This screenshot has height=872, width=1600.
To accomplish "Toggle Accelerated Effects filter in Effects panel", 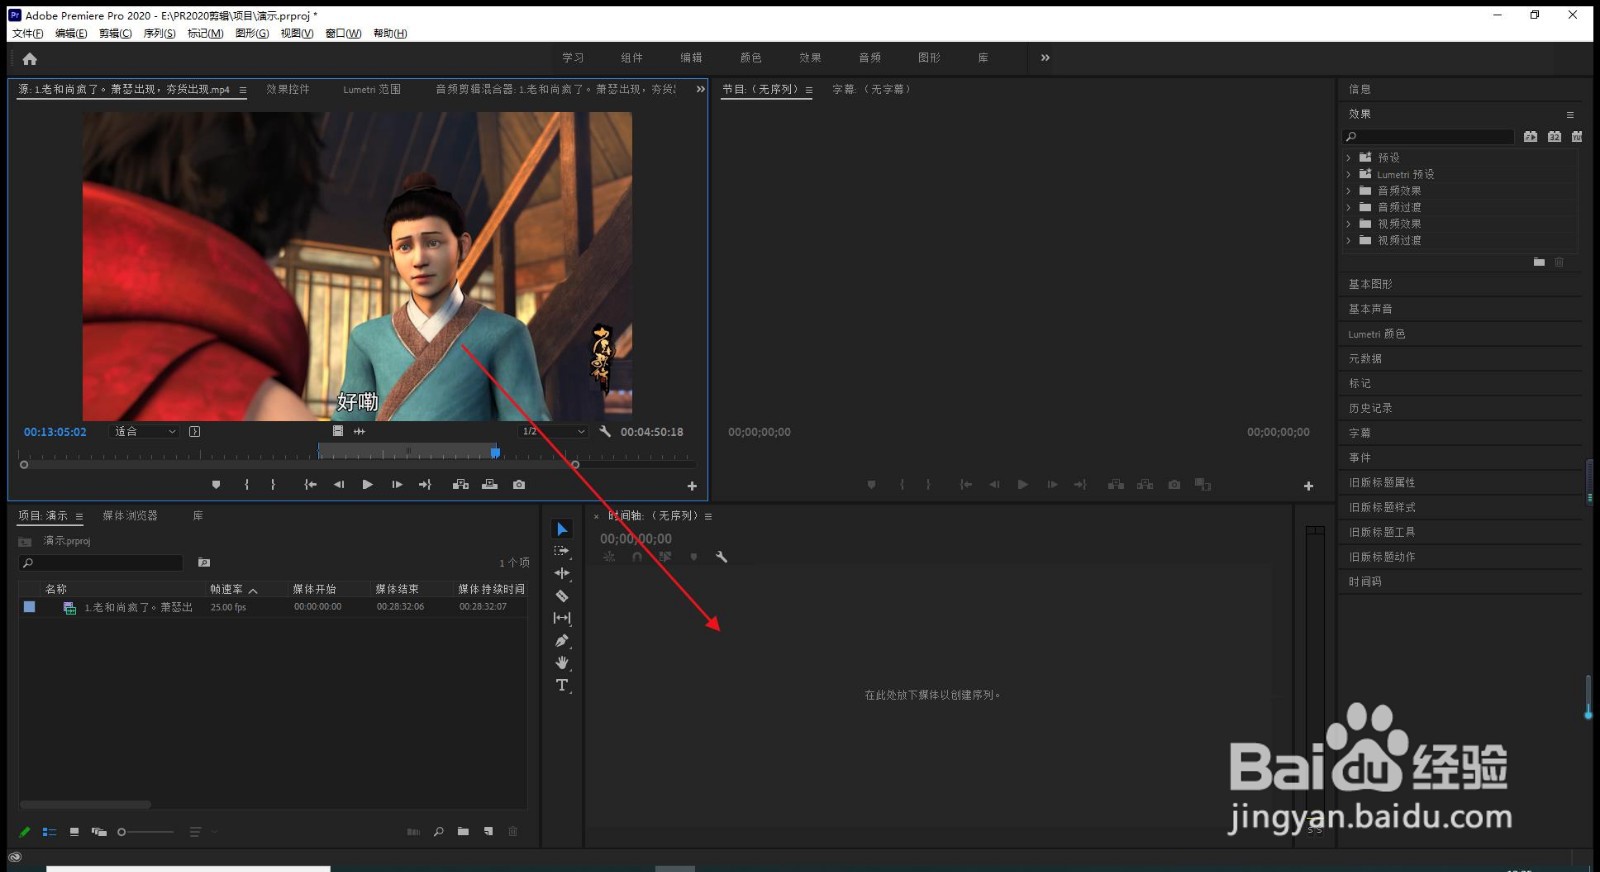I will (1530, 137).
